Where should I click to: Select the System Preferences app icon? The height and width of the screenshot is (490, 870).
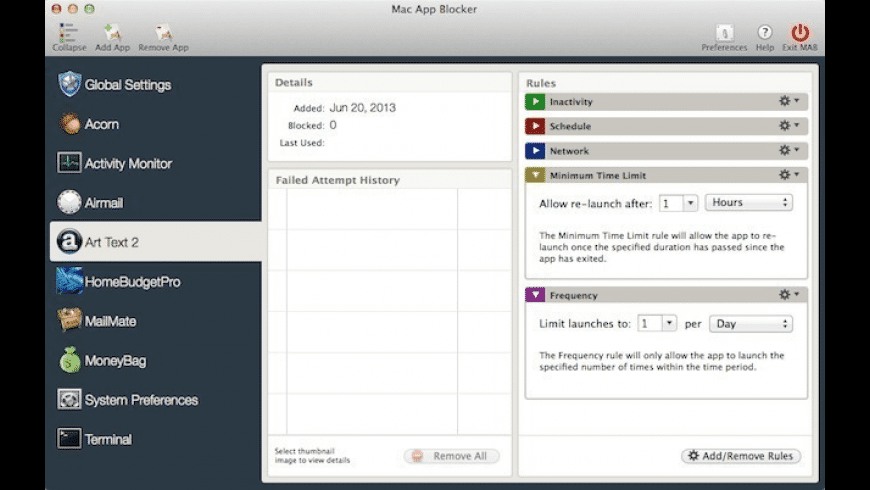pos(69,399)
